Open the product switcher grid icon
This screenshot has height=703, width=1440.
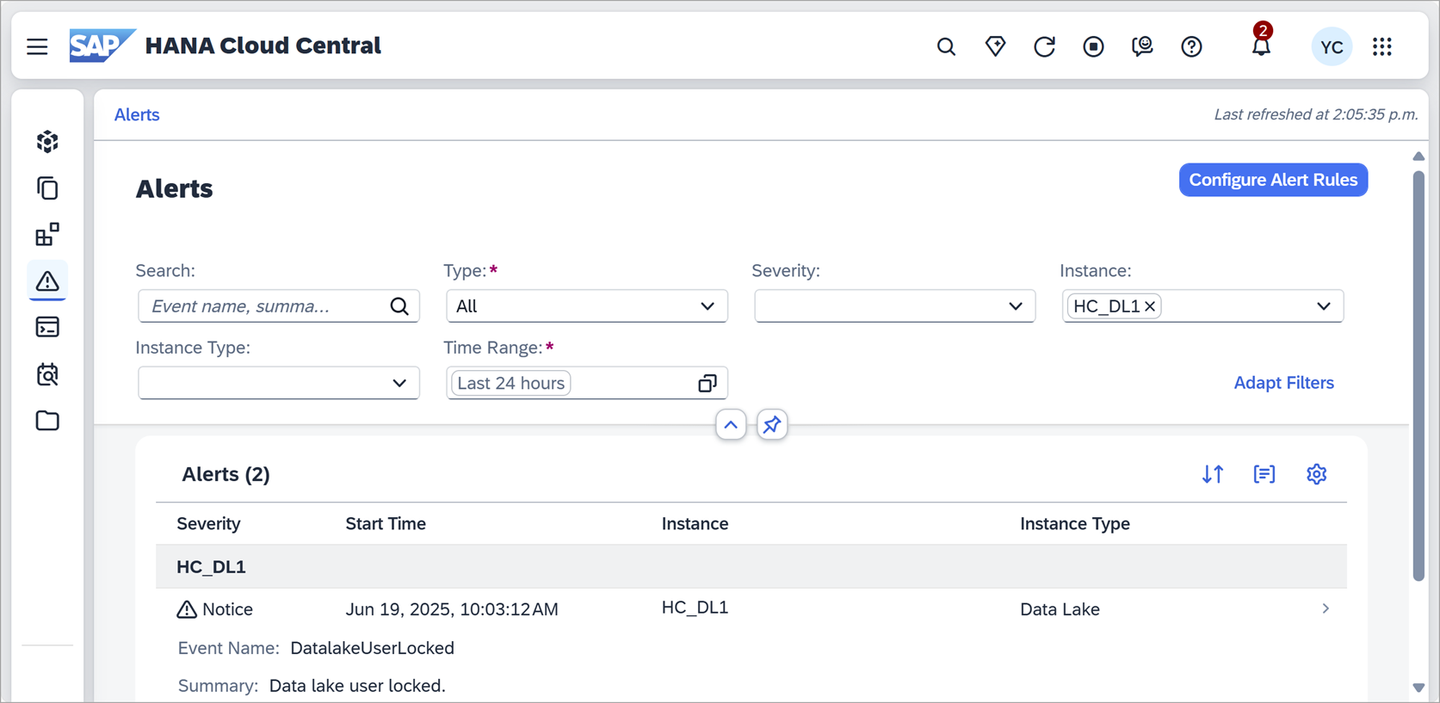click(x=1382, y=47)
